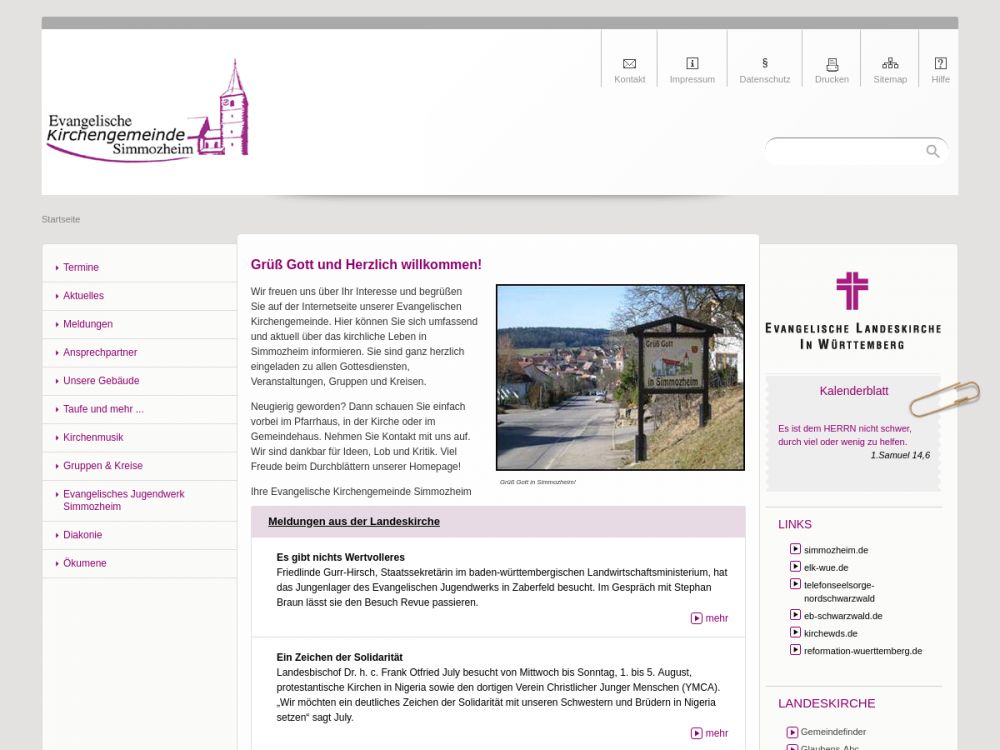Follow the Meldungen aus der Landeskirche heading
The image size is (1000, 750).
tap(354, 521)
